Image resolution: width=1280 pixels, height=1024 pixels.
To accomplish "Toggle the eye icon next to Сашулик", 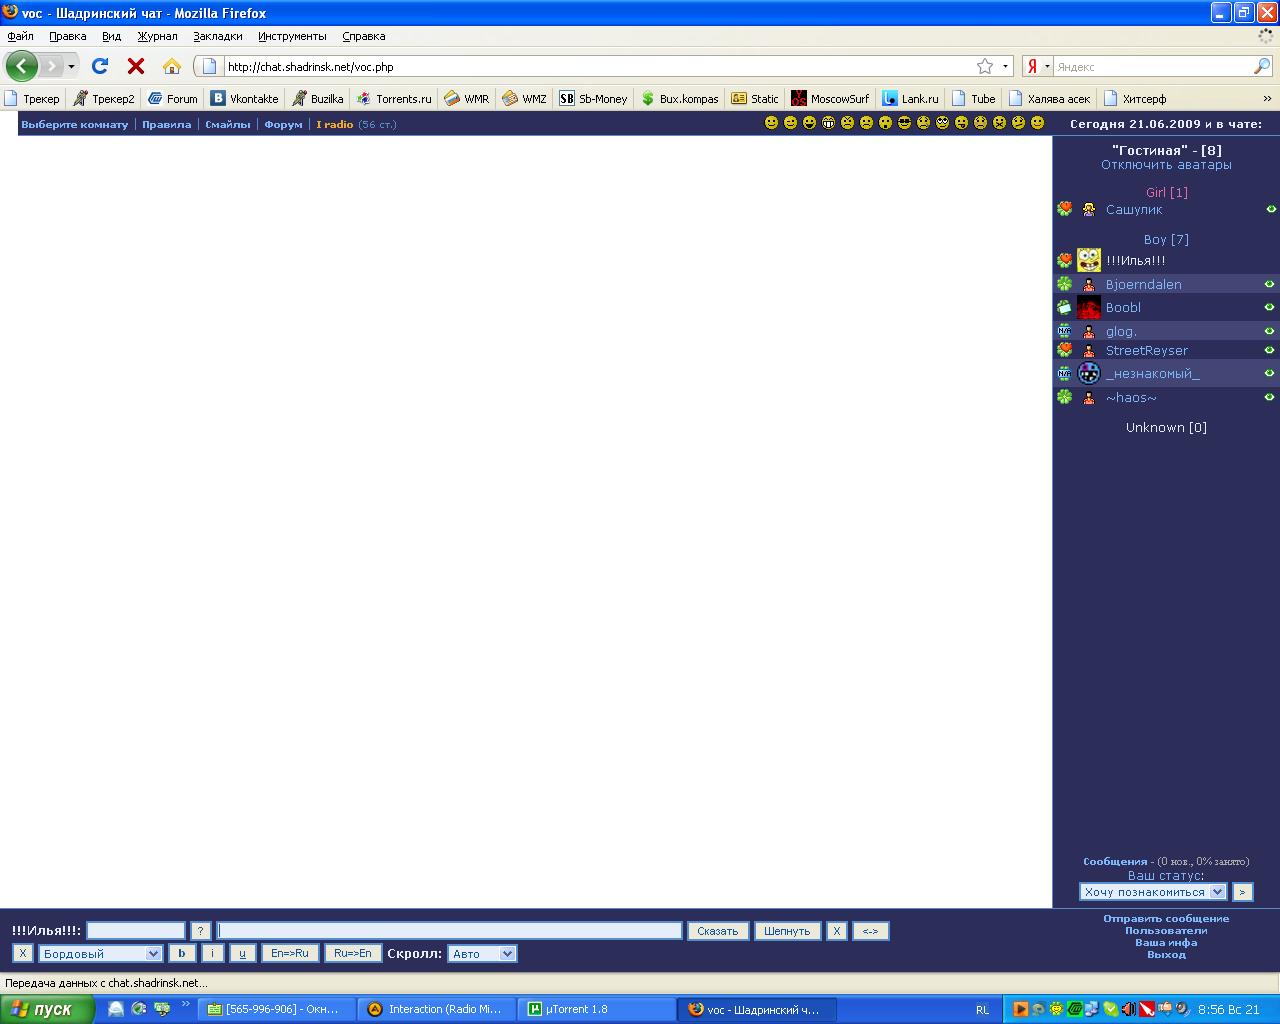I will (1271, 209).
